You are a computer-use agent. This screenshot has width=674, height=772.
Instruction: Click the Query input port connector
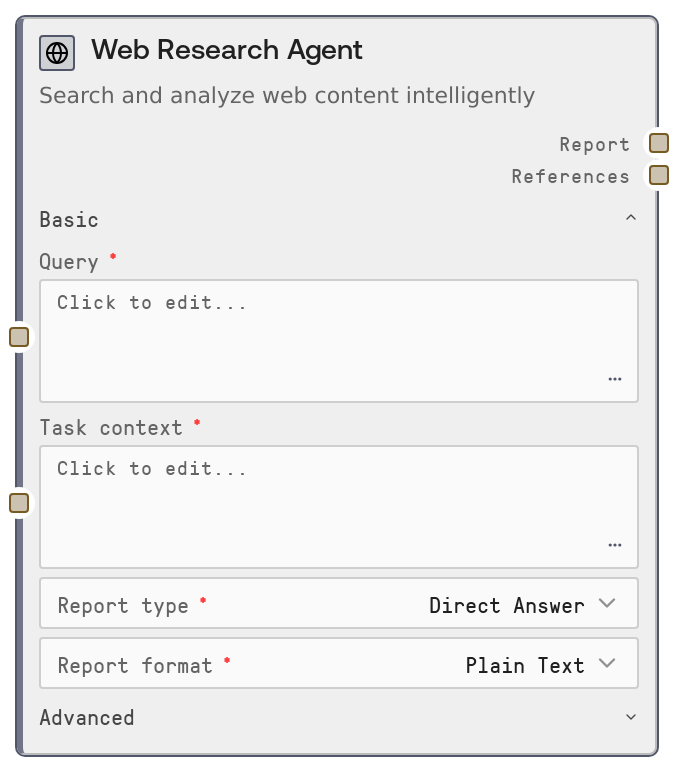[19, 337]
